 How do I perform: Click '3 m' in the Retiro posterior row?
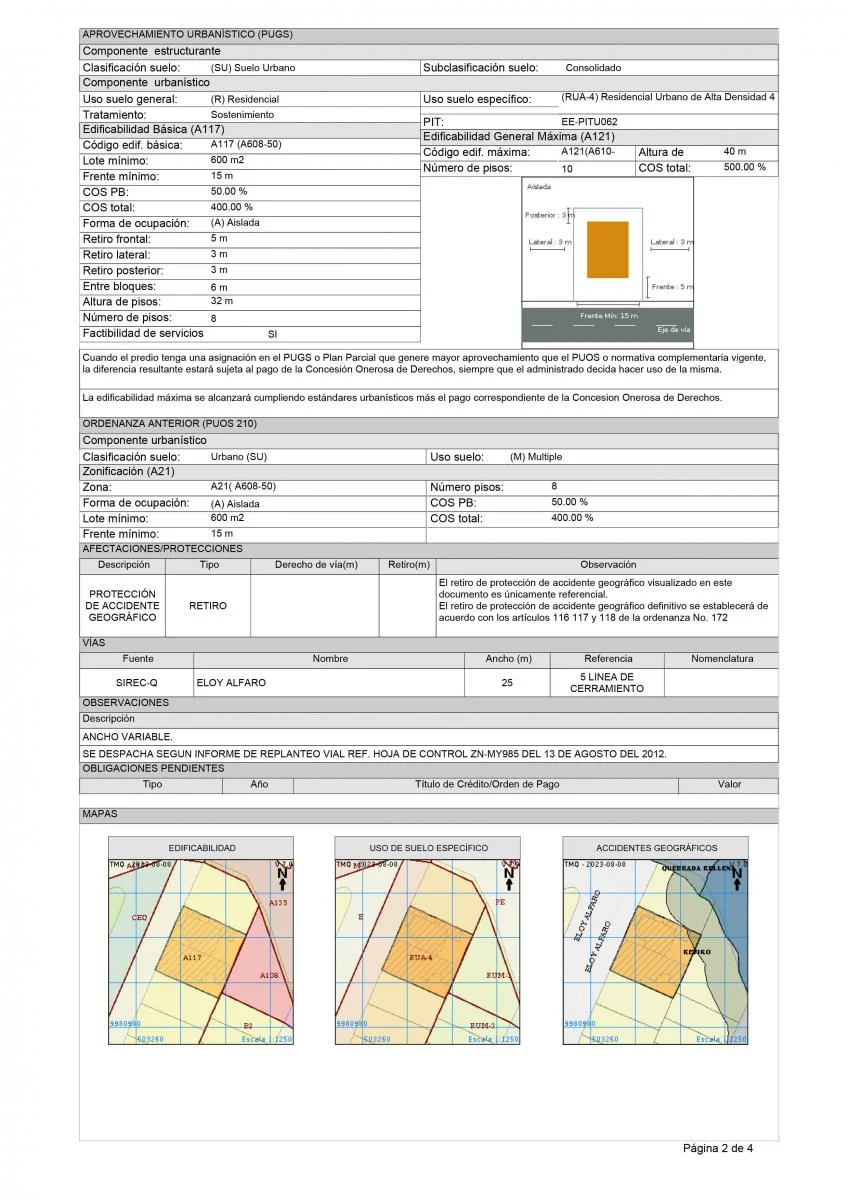(219, 270)
